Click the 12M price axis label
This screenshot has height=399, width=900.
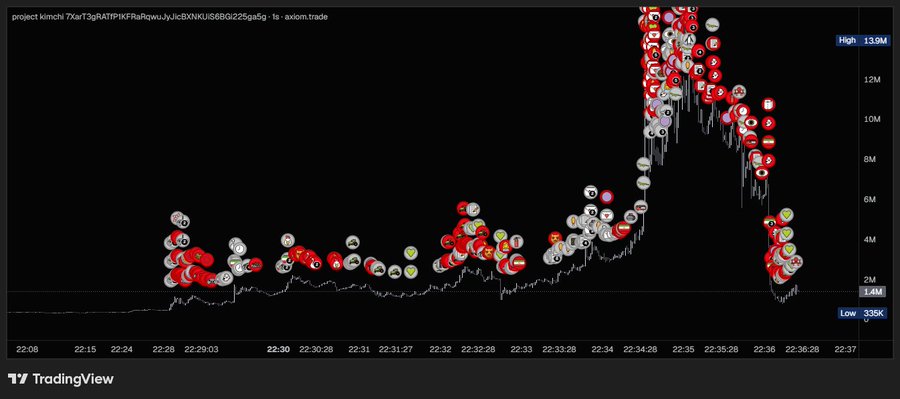pos(872,80)
